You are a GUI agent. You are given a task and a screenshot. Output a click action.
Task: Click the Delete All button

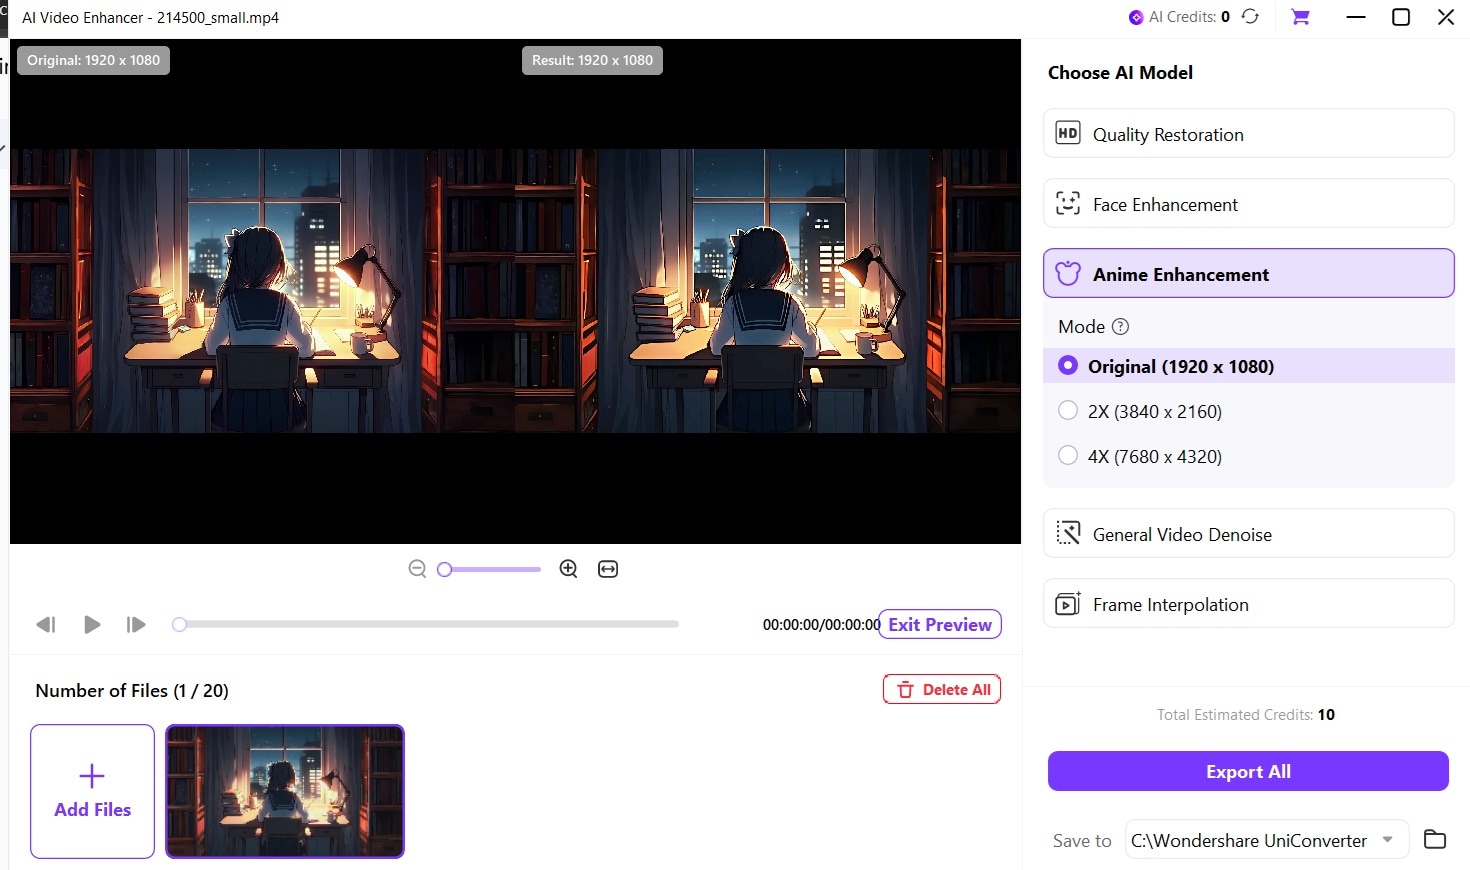[x=942, y=690]
